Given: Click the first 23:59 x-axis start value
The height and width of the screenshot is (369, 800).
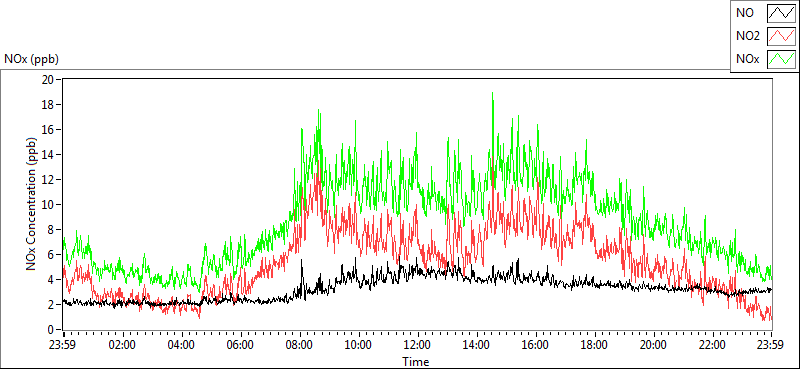Looking at the screenshot, I should pyautogui.click(x=63, y=344).
